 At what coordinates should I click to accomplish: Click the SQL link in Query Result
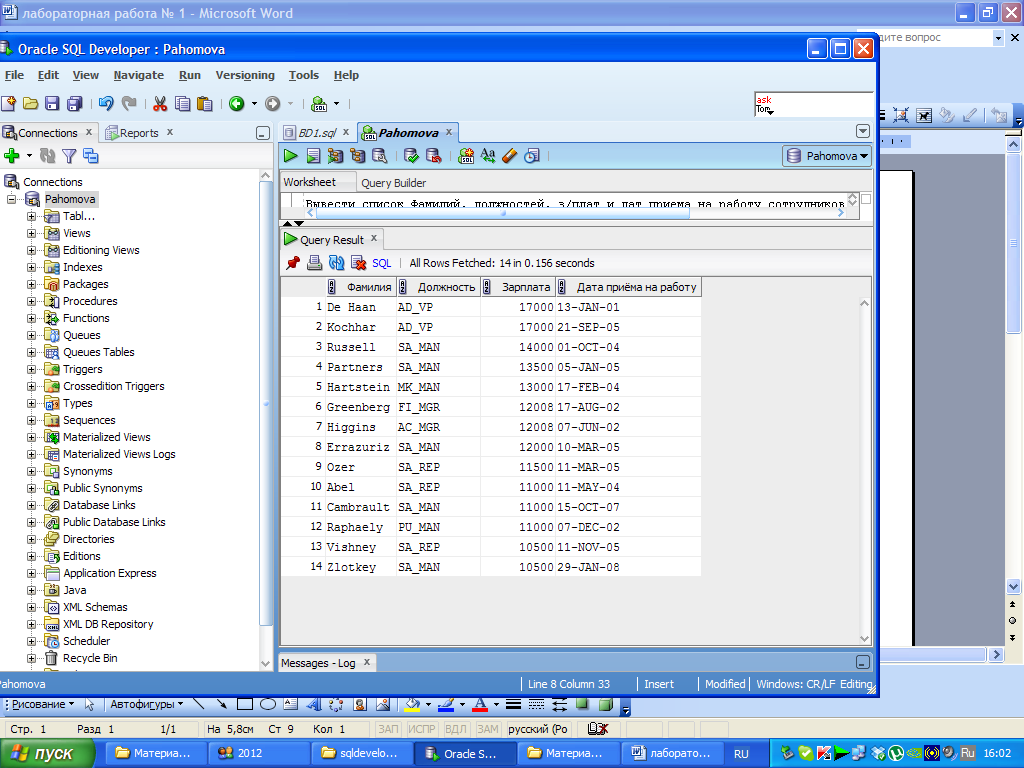click(381, 263)
